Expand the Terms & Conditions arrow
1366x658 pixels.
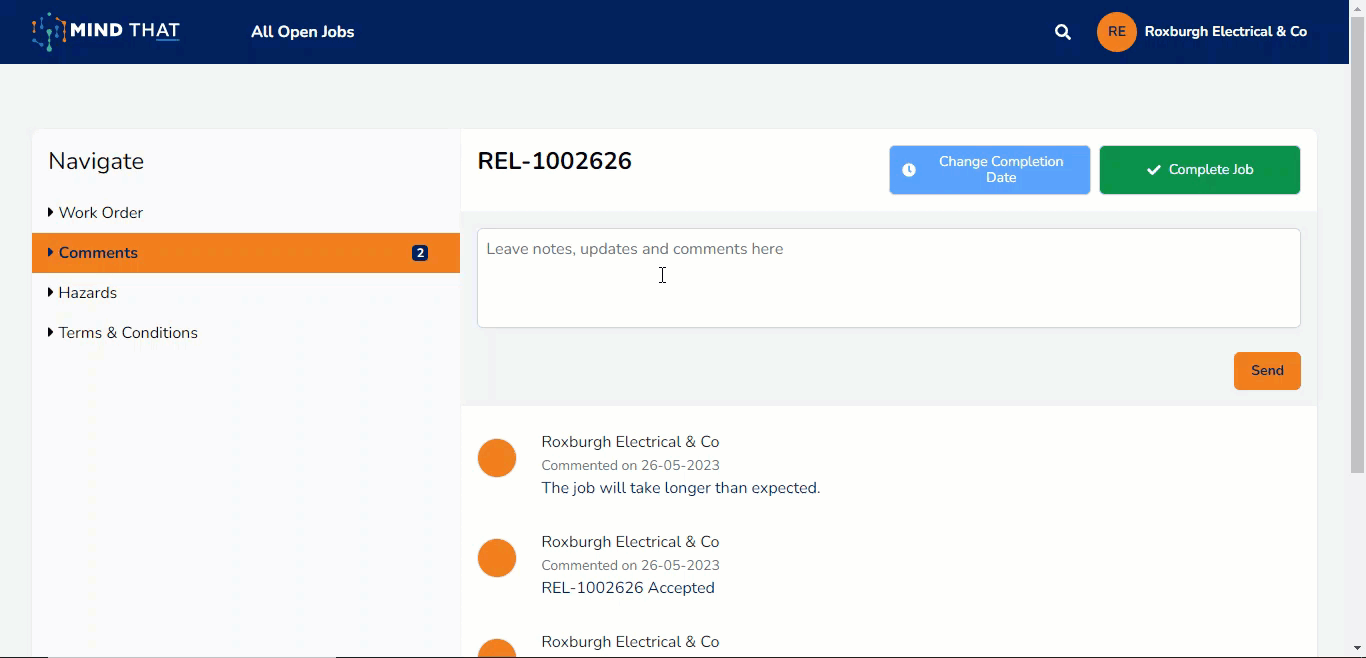[x=51, y=332]
